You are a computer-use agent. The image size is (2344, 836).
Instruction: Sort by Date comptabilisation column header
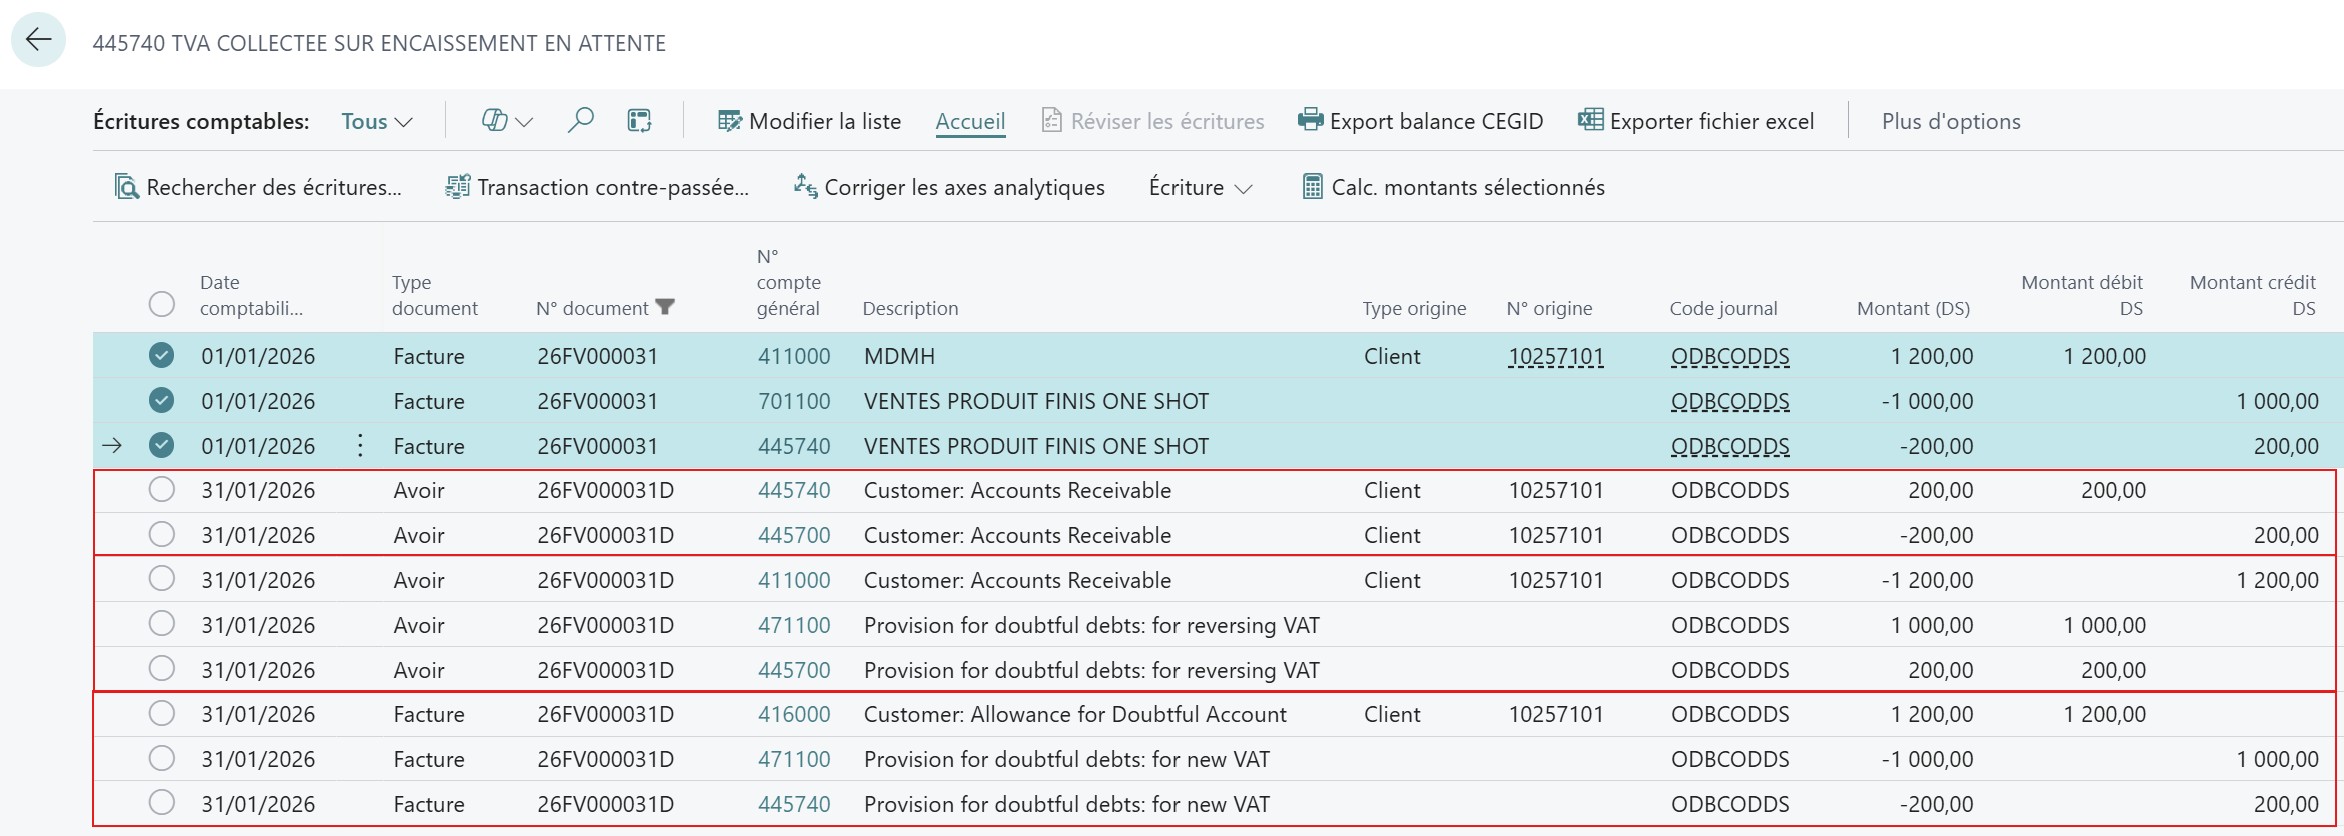(251, 295)
